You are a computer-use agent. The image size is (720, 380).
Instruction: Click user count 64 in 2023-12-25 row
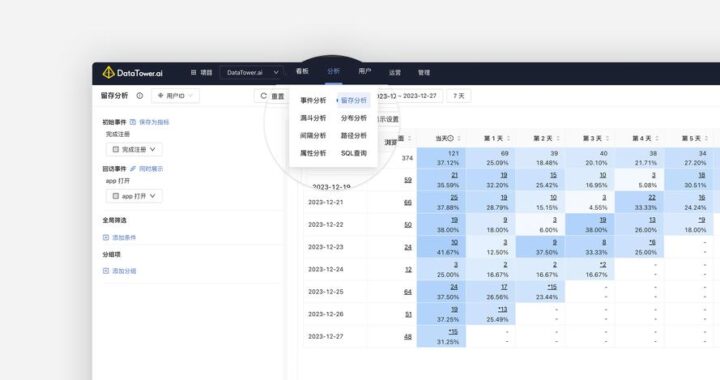coord(408,292)
